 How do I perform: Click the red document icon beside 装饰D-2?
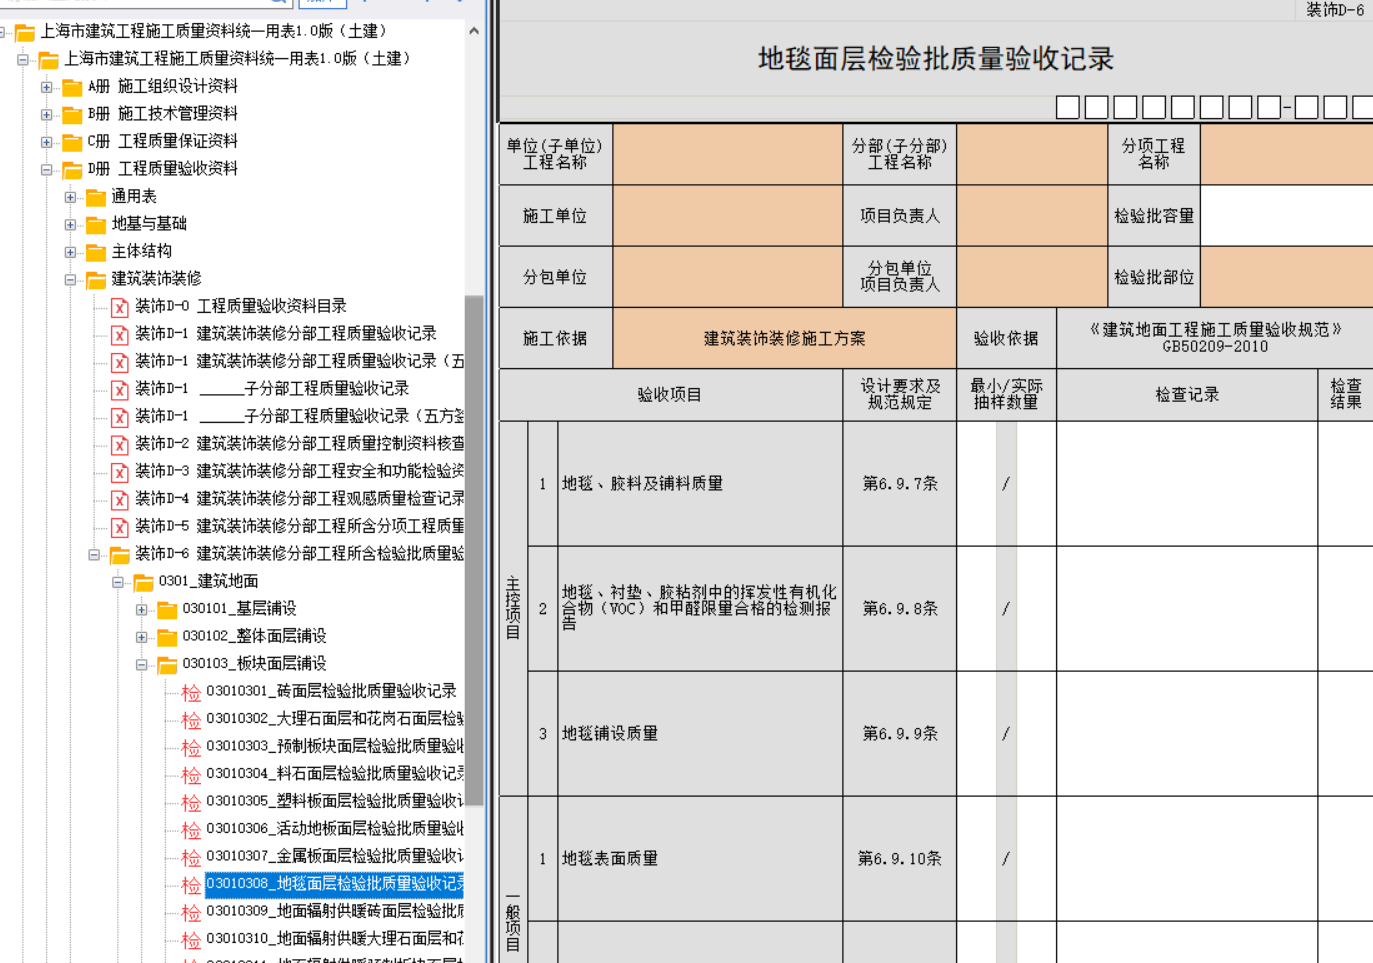click(120, 444)
